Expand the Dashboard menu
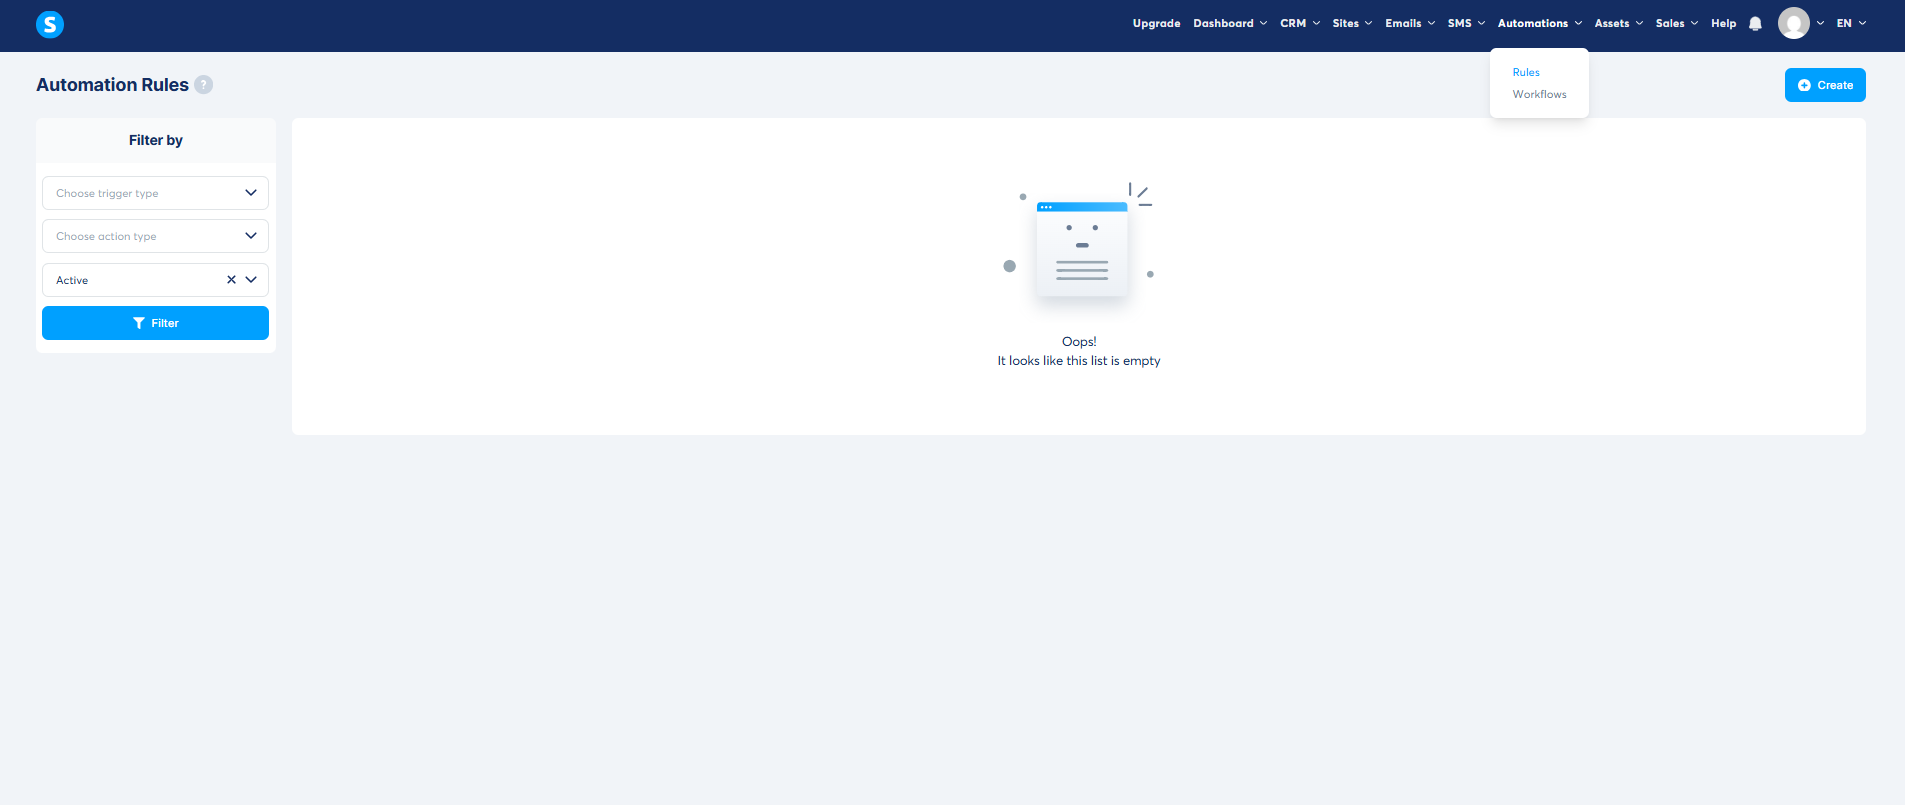1905x805 pixels. click(x=1229, y=23)
